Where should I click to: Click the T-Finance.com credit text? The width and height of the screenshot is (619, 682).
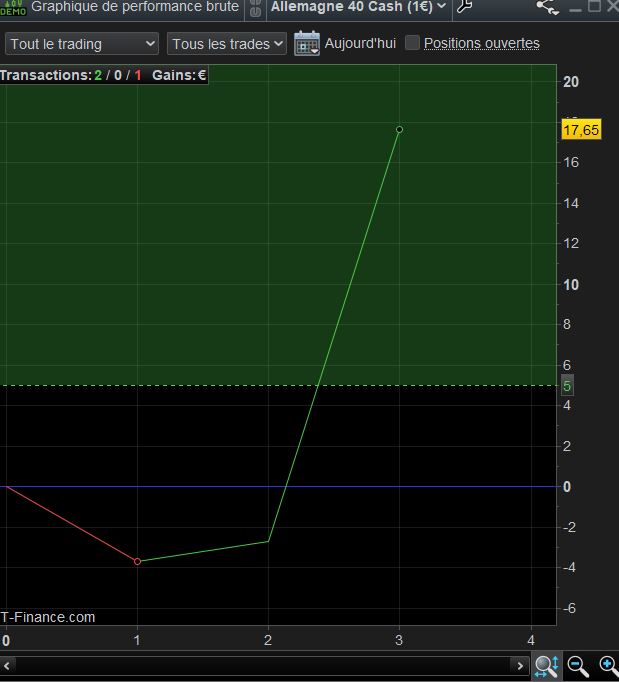[x=47, y=617]
